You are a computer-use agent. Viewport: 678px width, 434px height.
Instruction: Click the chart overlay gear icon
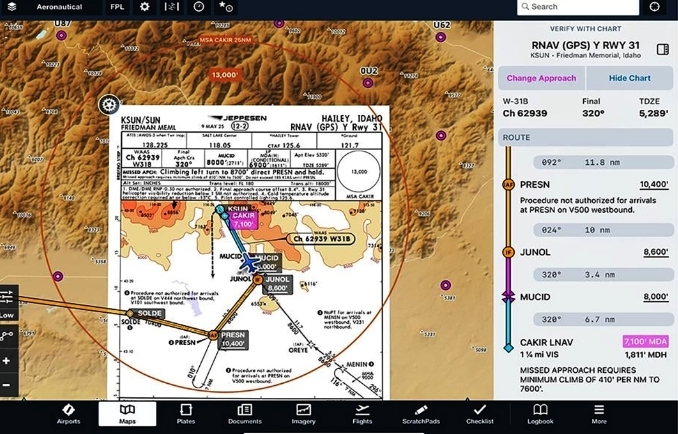[109, 104]
